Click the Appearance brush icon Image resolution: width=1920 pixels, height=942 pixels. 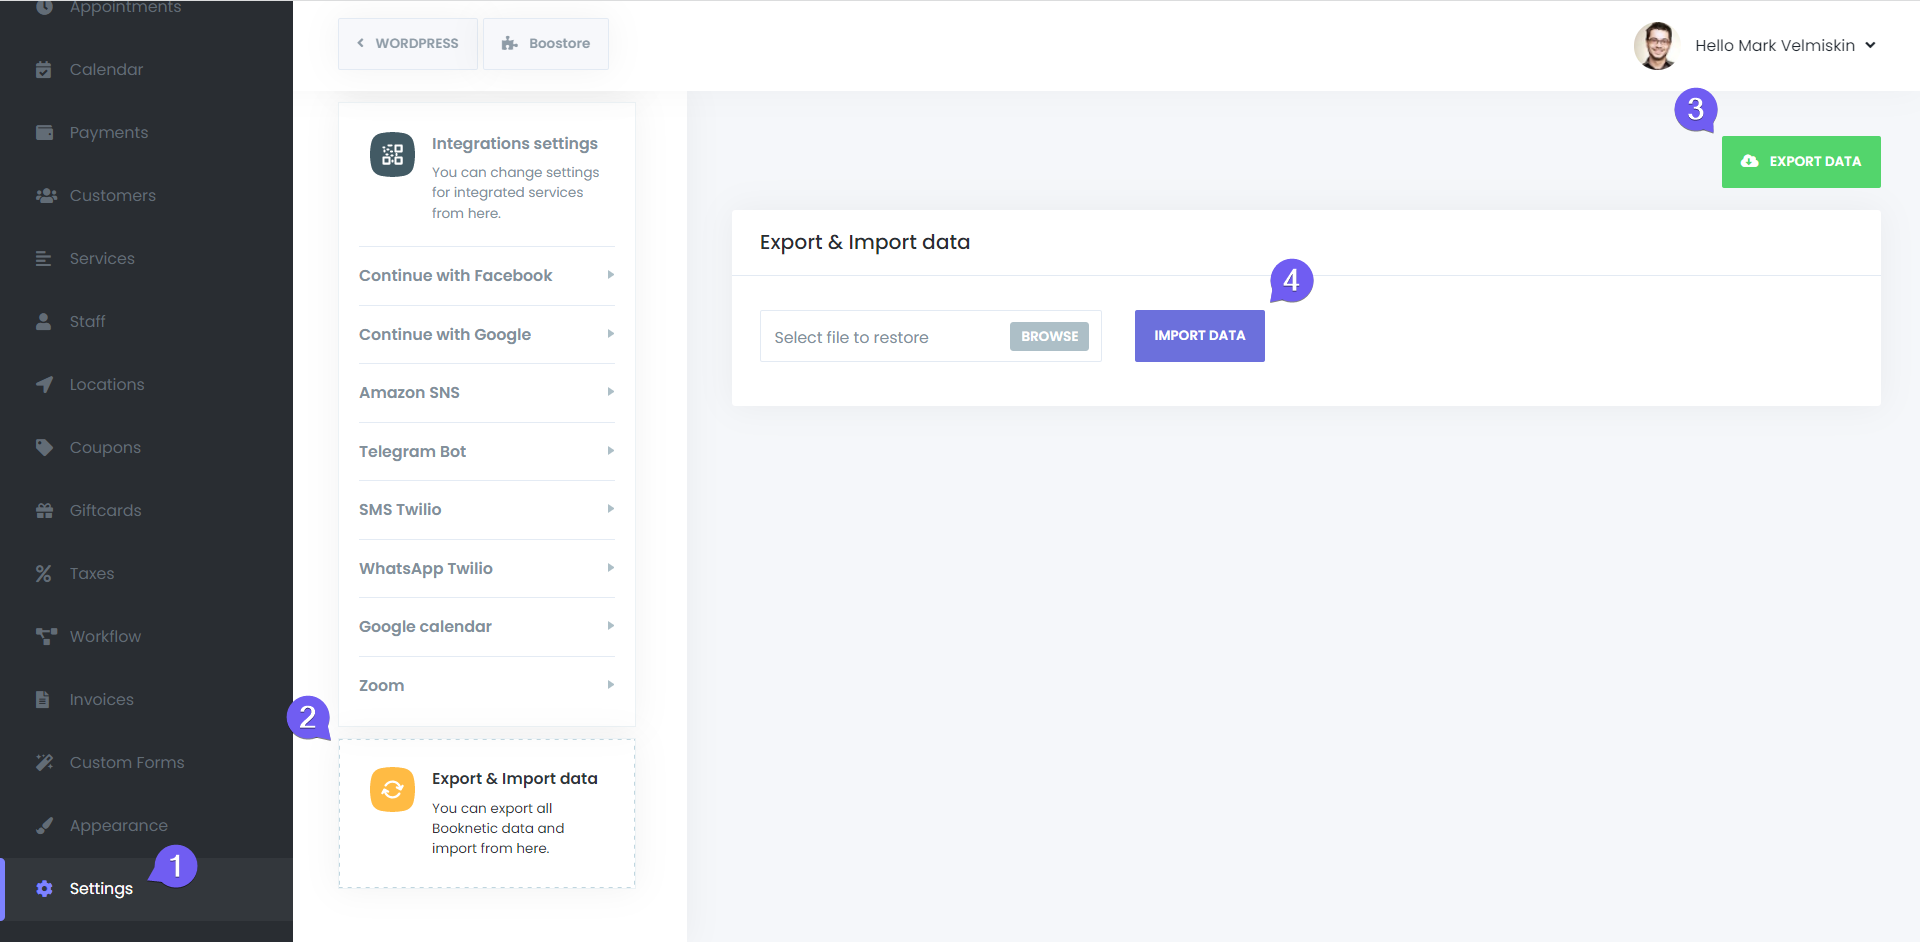click(44, 825)
